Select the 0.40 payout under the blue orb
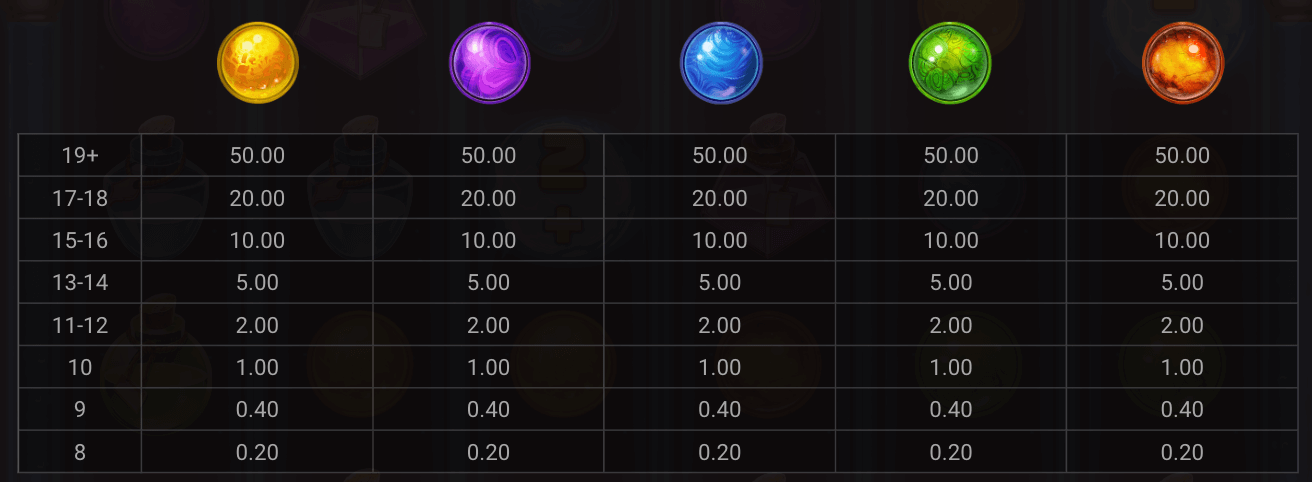Screen dimensions: 1312x482 [720, 410]
